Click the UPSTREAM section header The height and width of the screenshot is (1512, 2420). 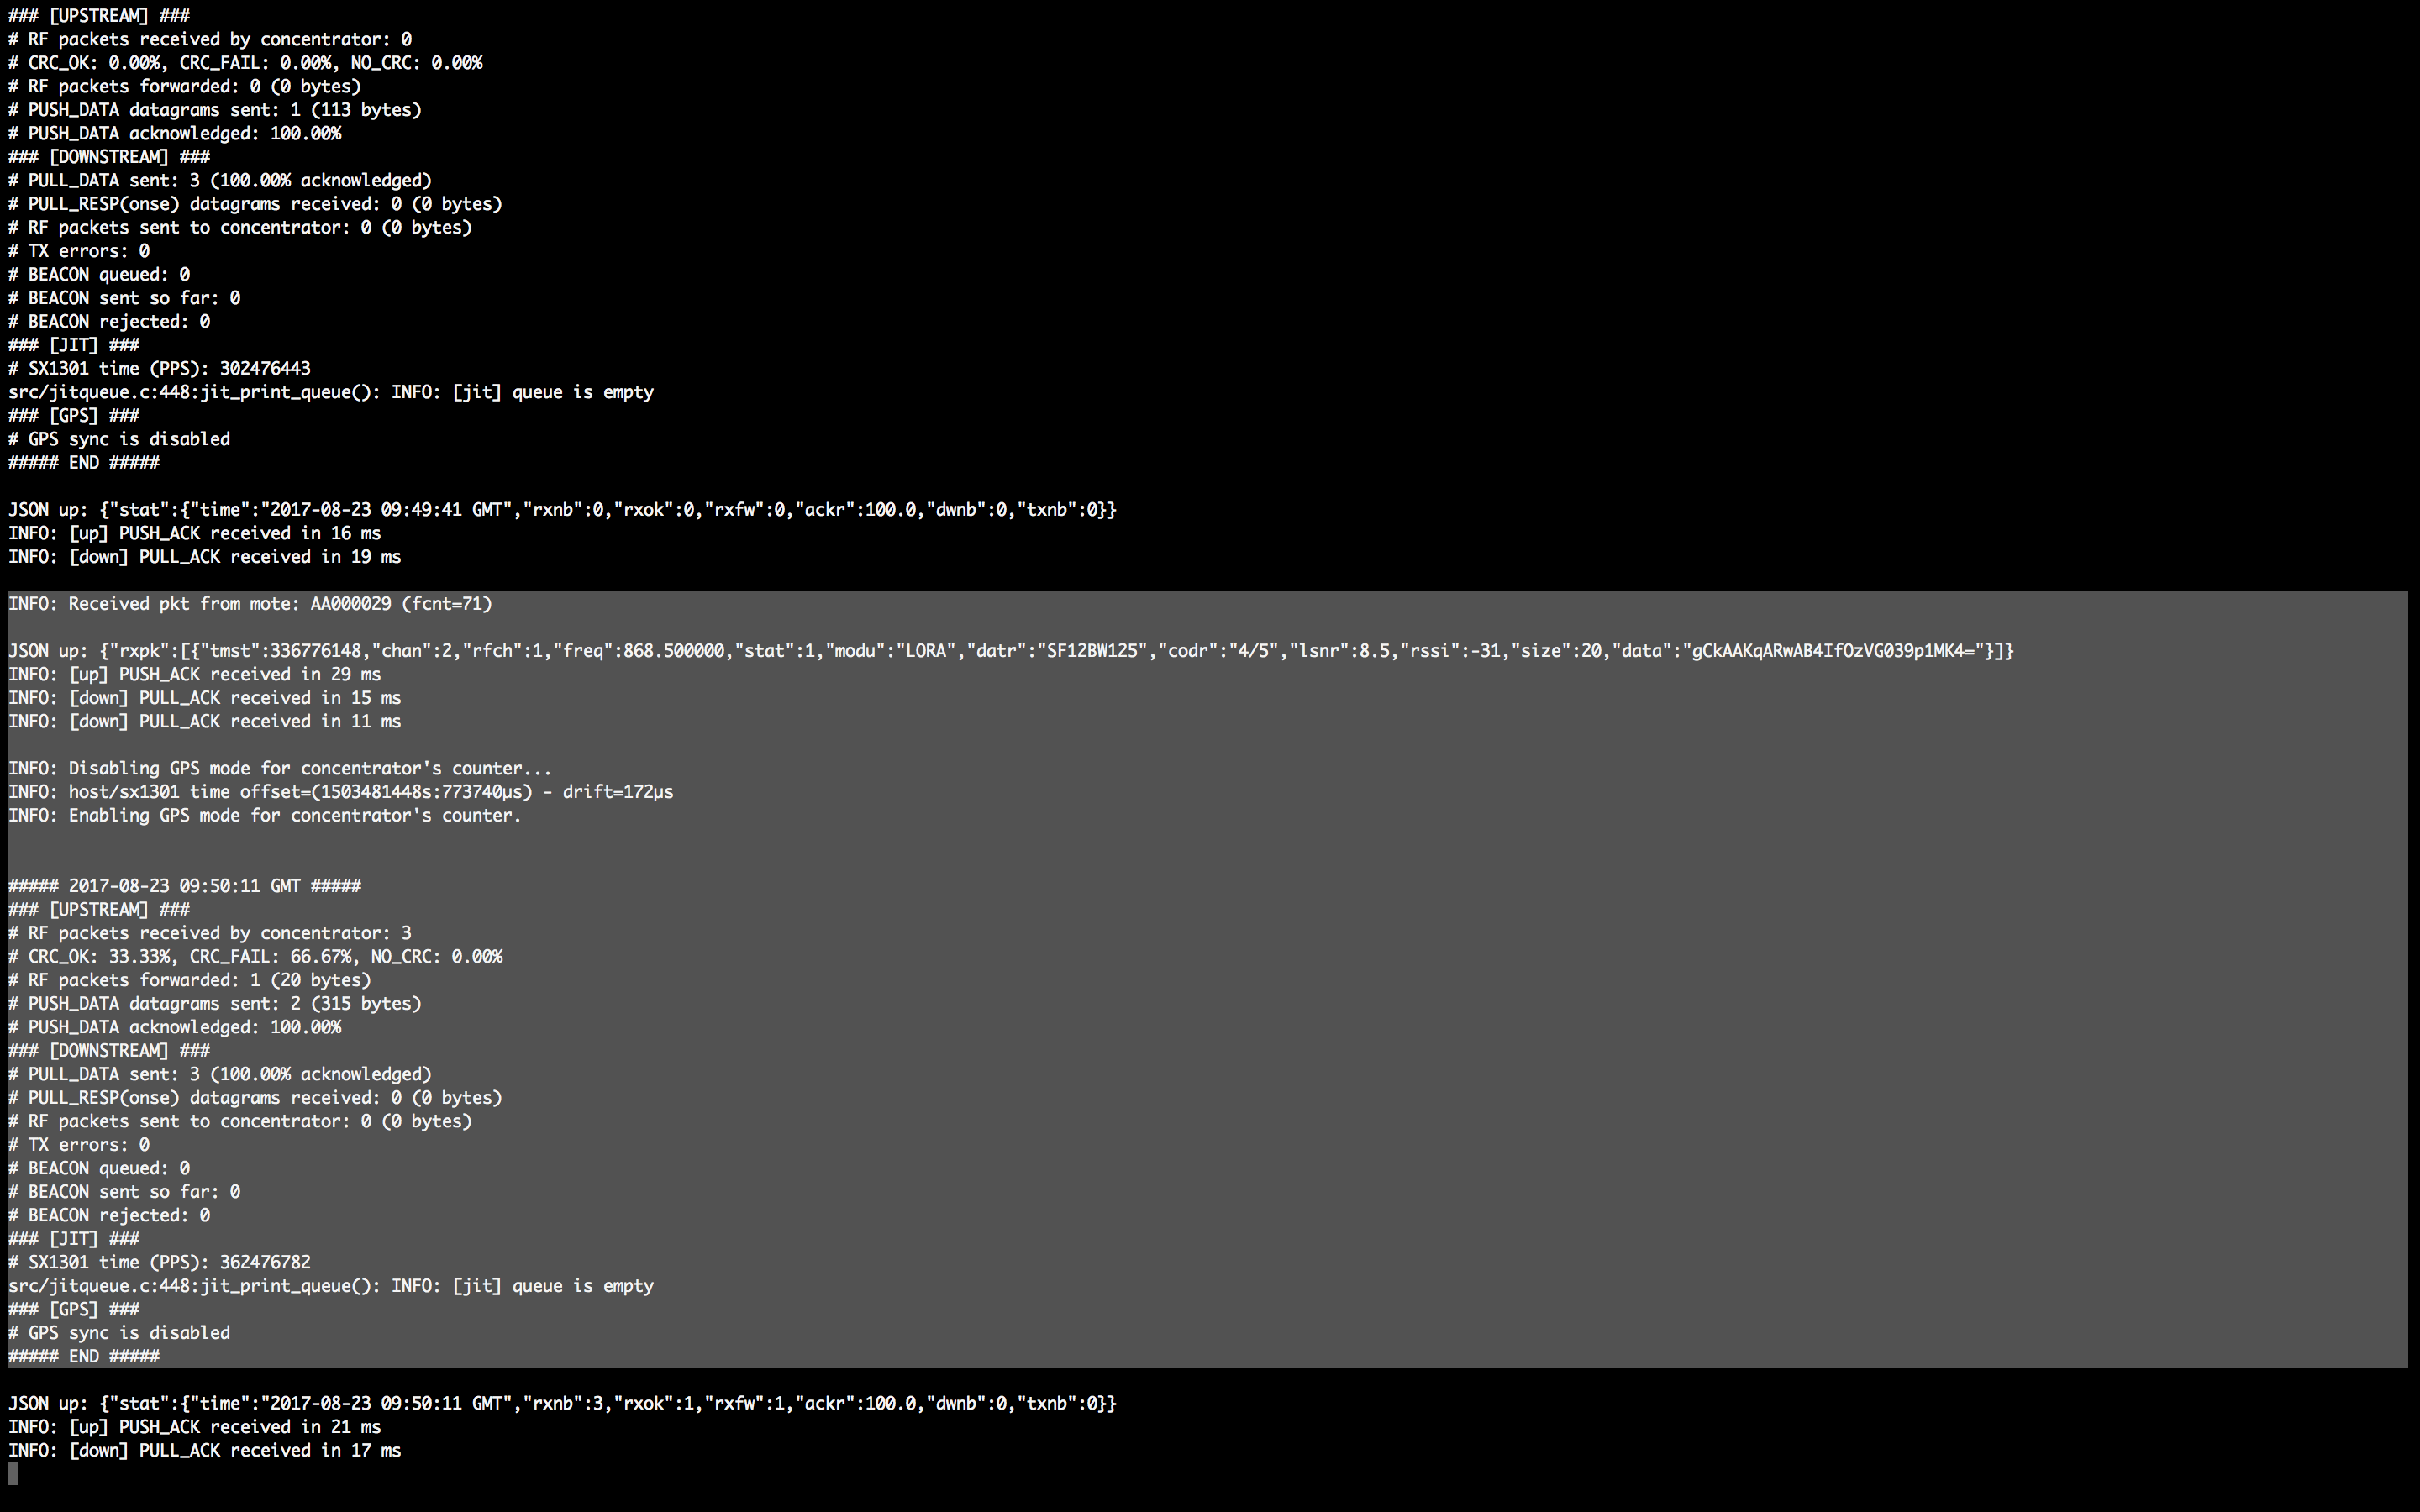(95, 15)
